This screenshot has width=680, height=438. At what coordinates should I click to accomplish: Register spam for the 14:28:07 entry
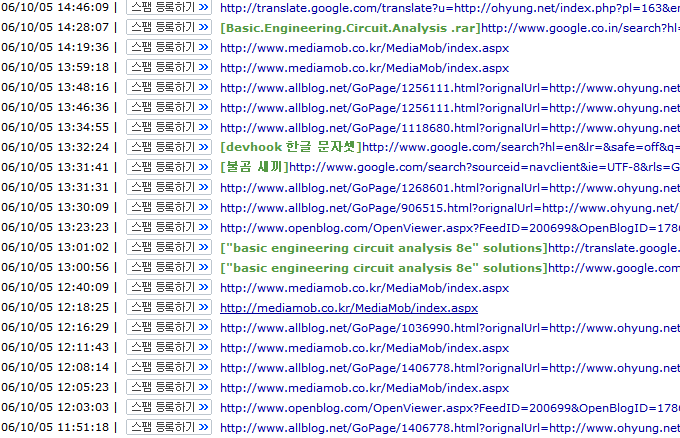[x=169, y=27]
